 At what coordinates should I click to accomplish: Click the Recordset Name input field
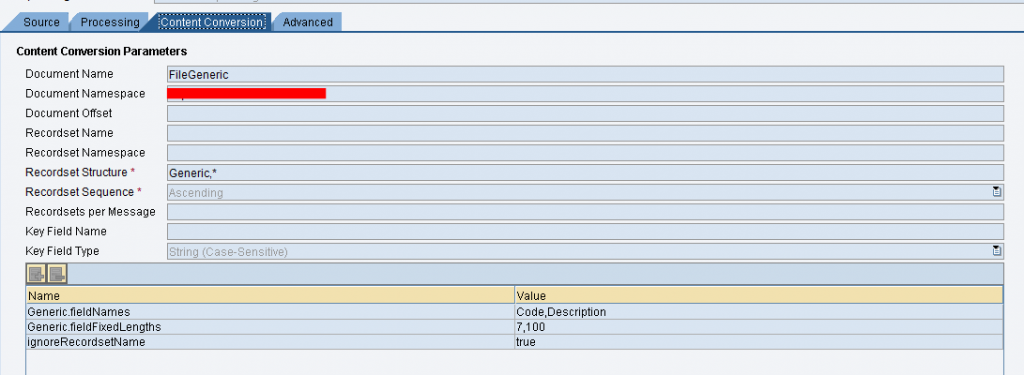(x=585, y=133)
